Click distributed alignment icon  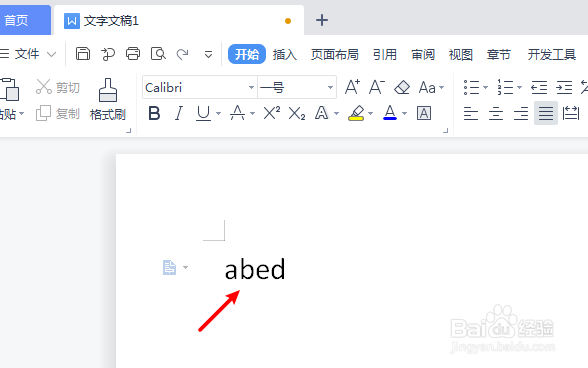[x=571, y=113]
